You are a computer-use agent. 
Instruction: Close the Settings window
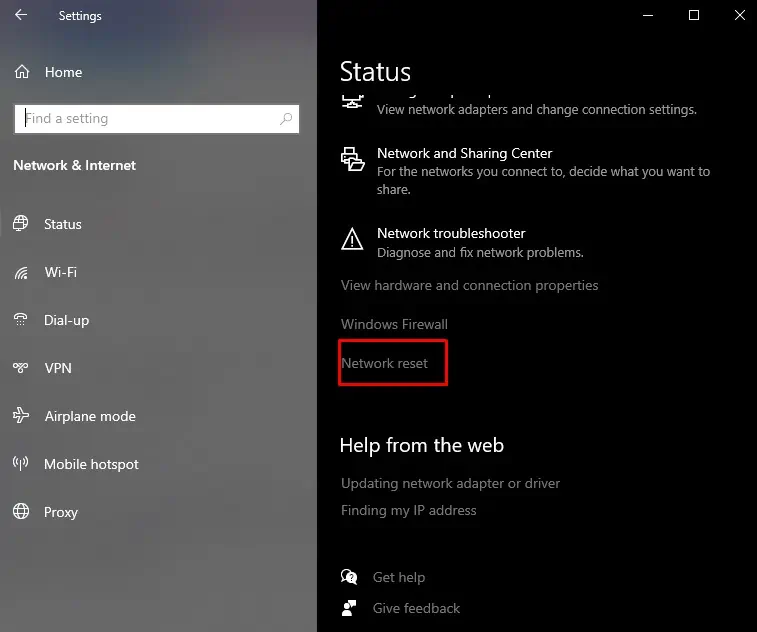click(740, 15)
